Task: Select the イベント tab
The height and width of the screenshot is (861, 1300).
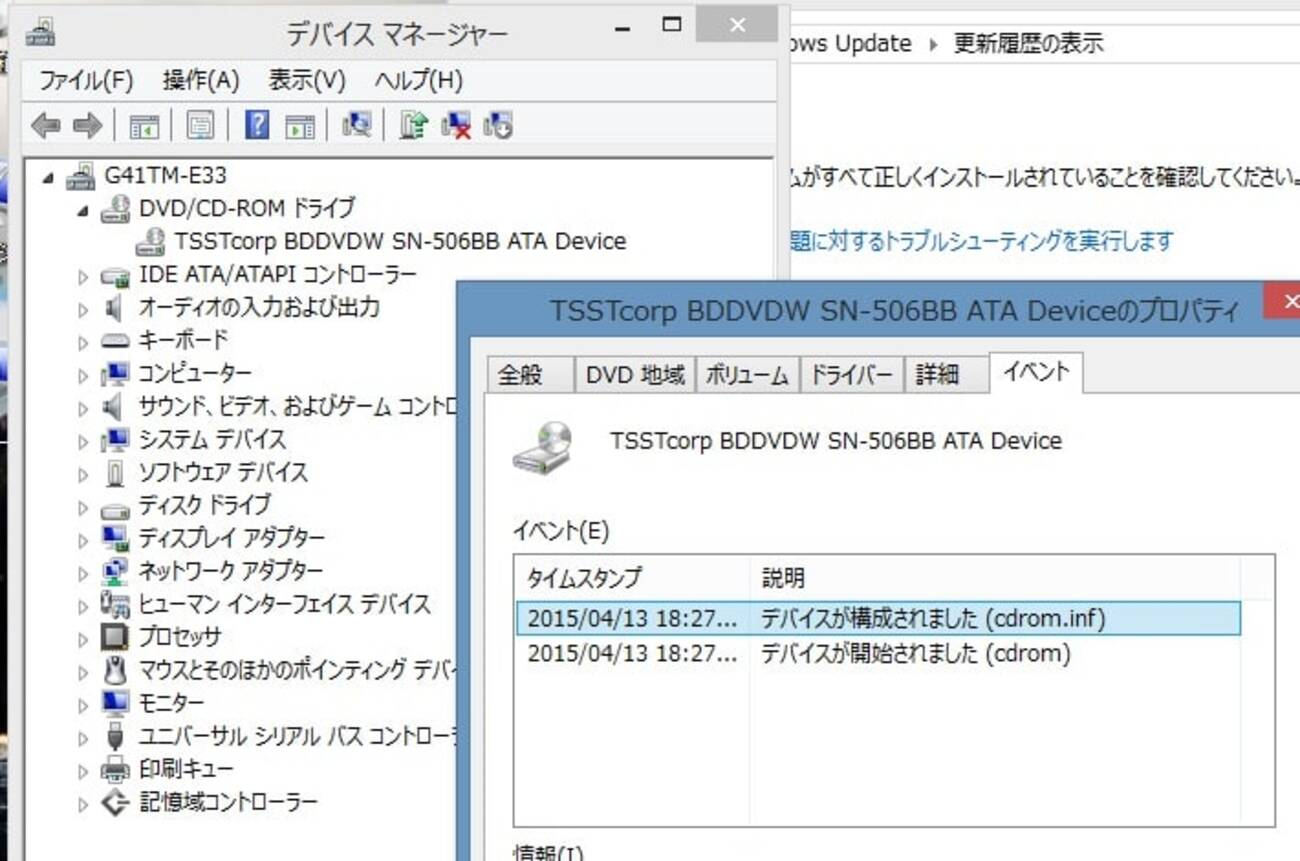Action: point(1035,372)
